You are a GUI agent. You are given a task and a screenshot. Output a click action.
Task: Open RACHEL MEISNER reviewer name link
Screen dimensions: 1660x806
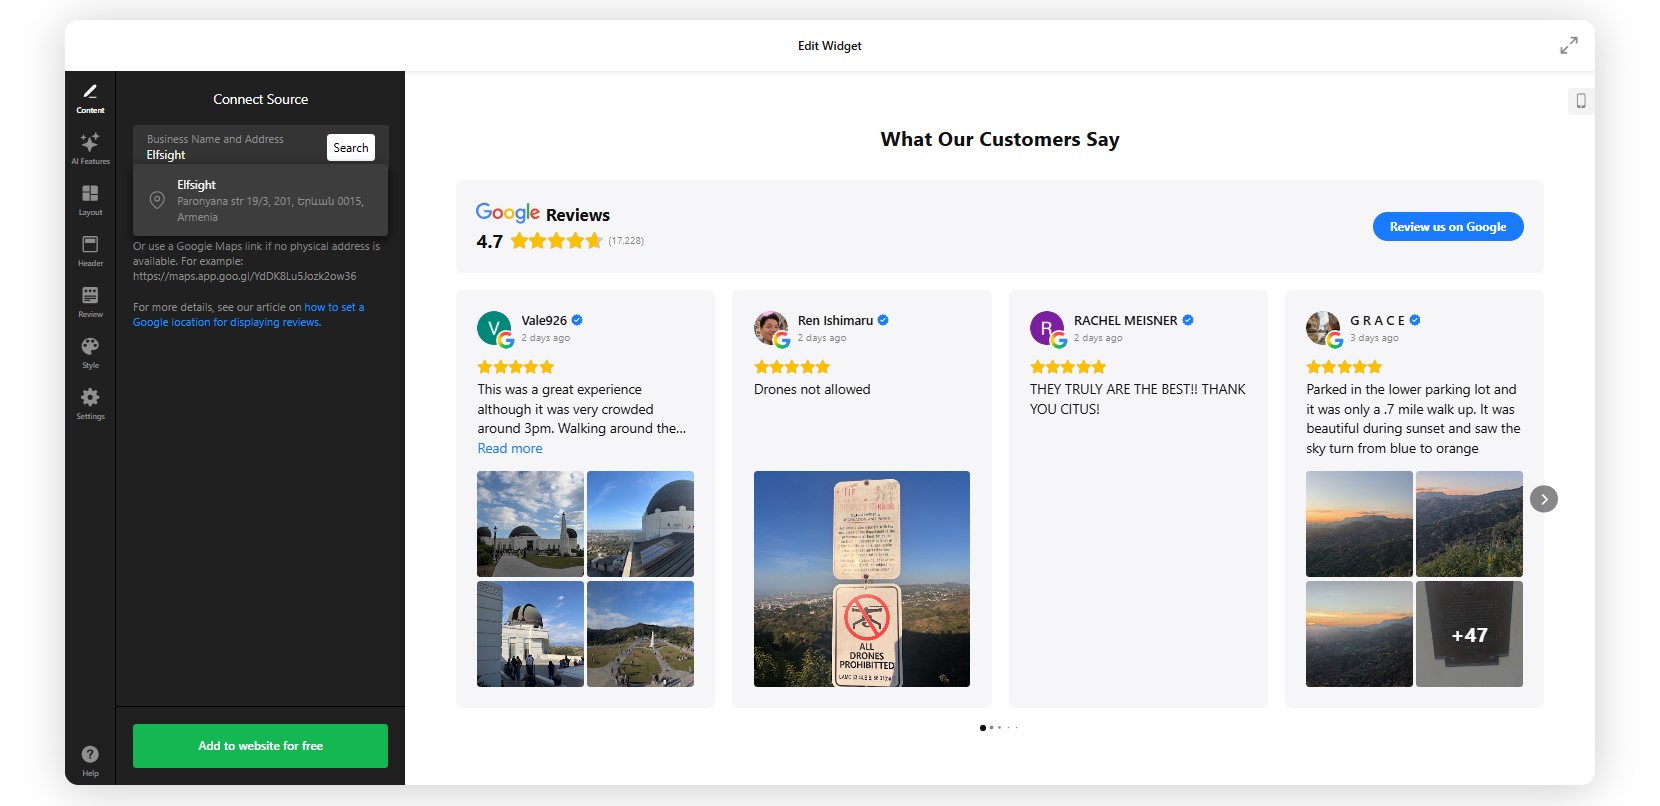click(1126, 320)
